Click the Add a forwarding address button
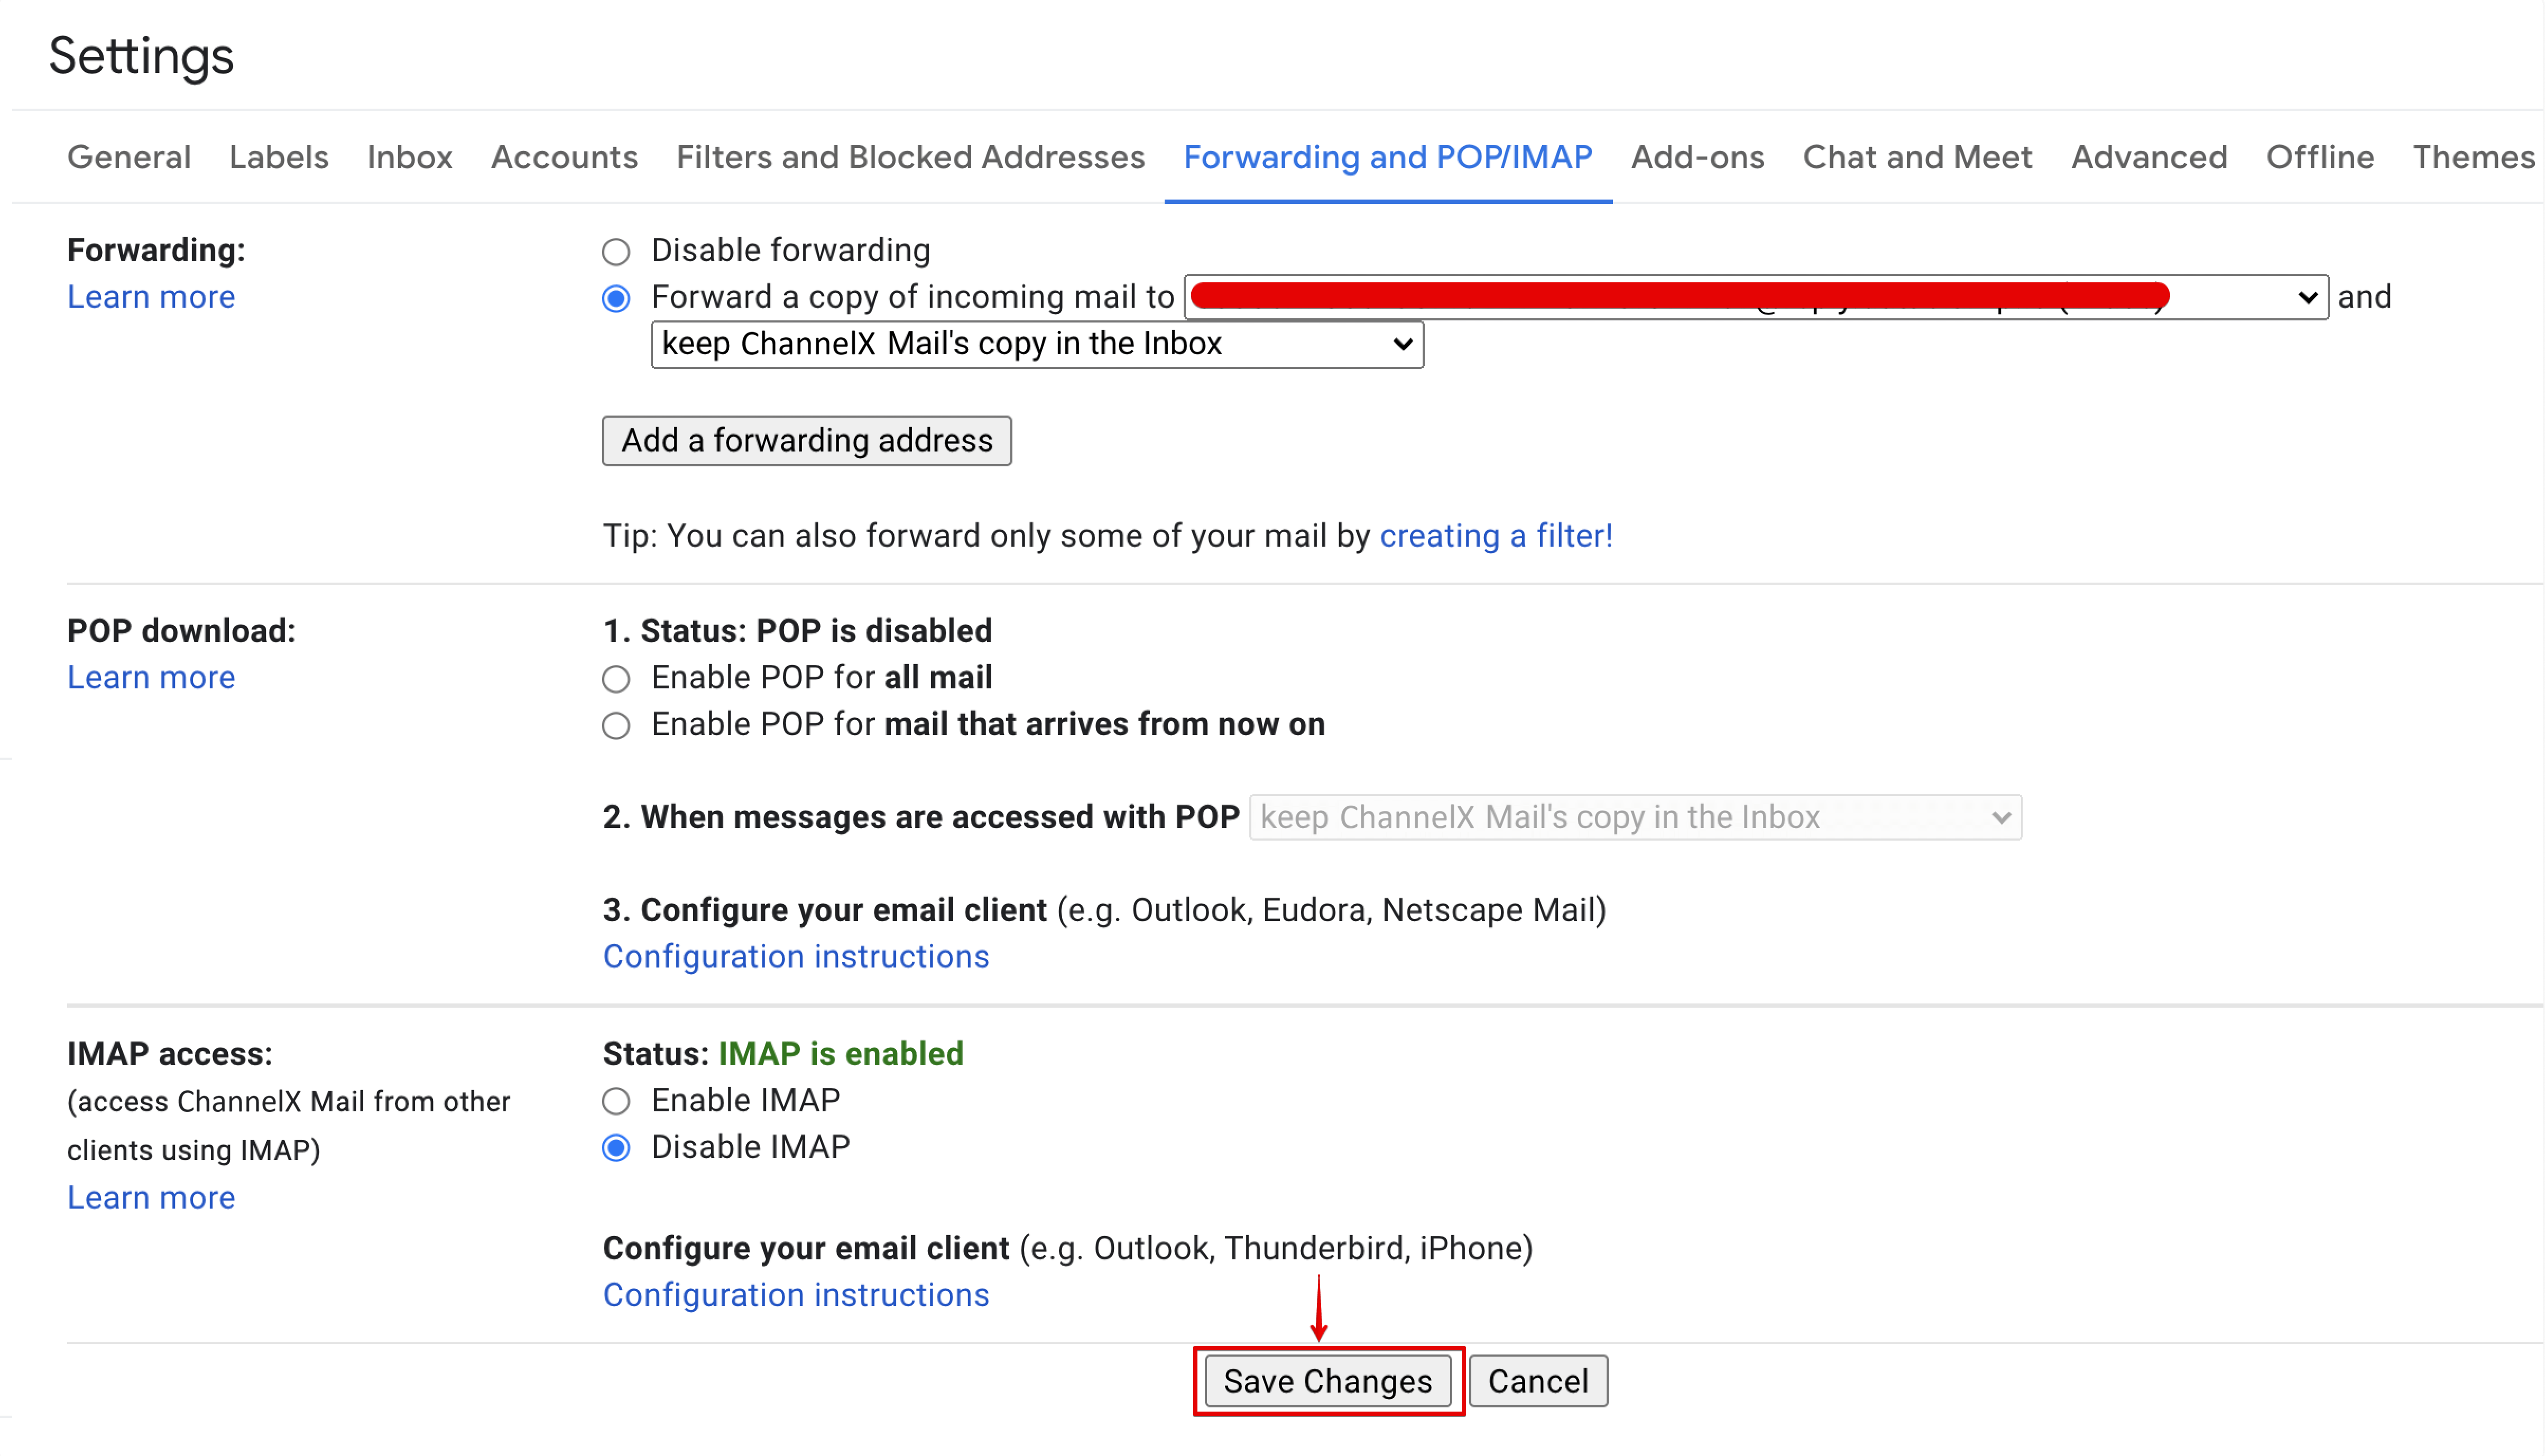 807,440
